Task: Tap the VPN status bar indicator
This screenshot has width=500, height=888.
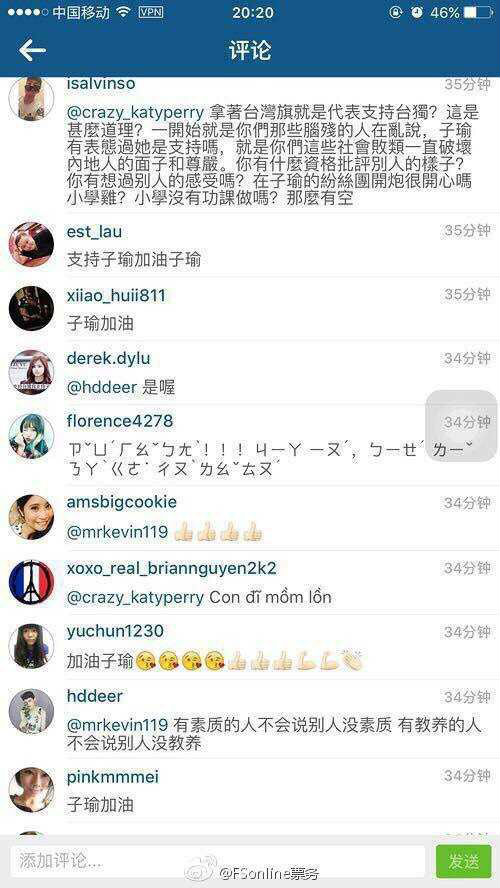Action: pyautogui.click(x=150, y=12)
